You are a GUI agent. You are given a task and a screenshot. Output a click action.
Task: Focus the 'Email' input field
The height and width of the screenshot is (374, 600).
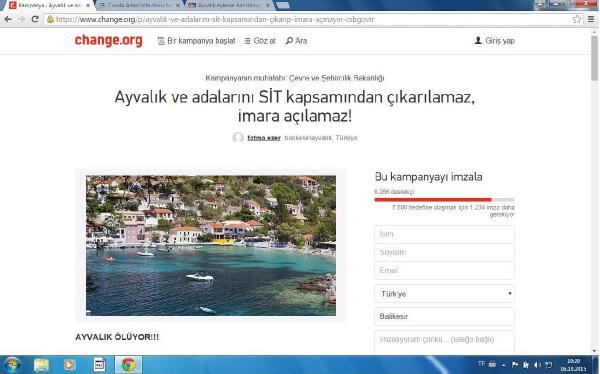444,270
